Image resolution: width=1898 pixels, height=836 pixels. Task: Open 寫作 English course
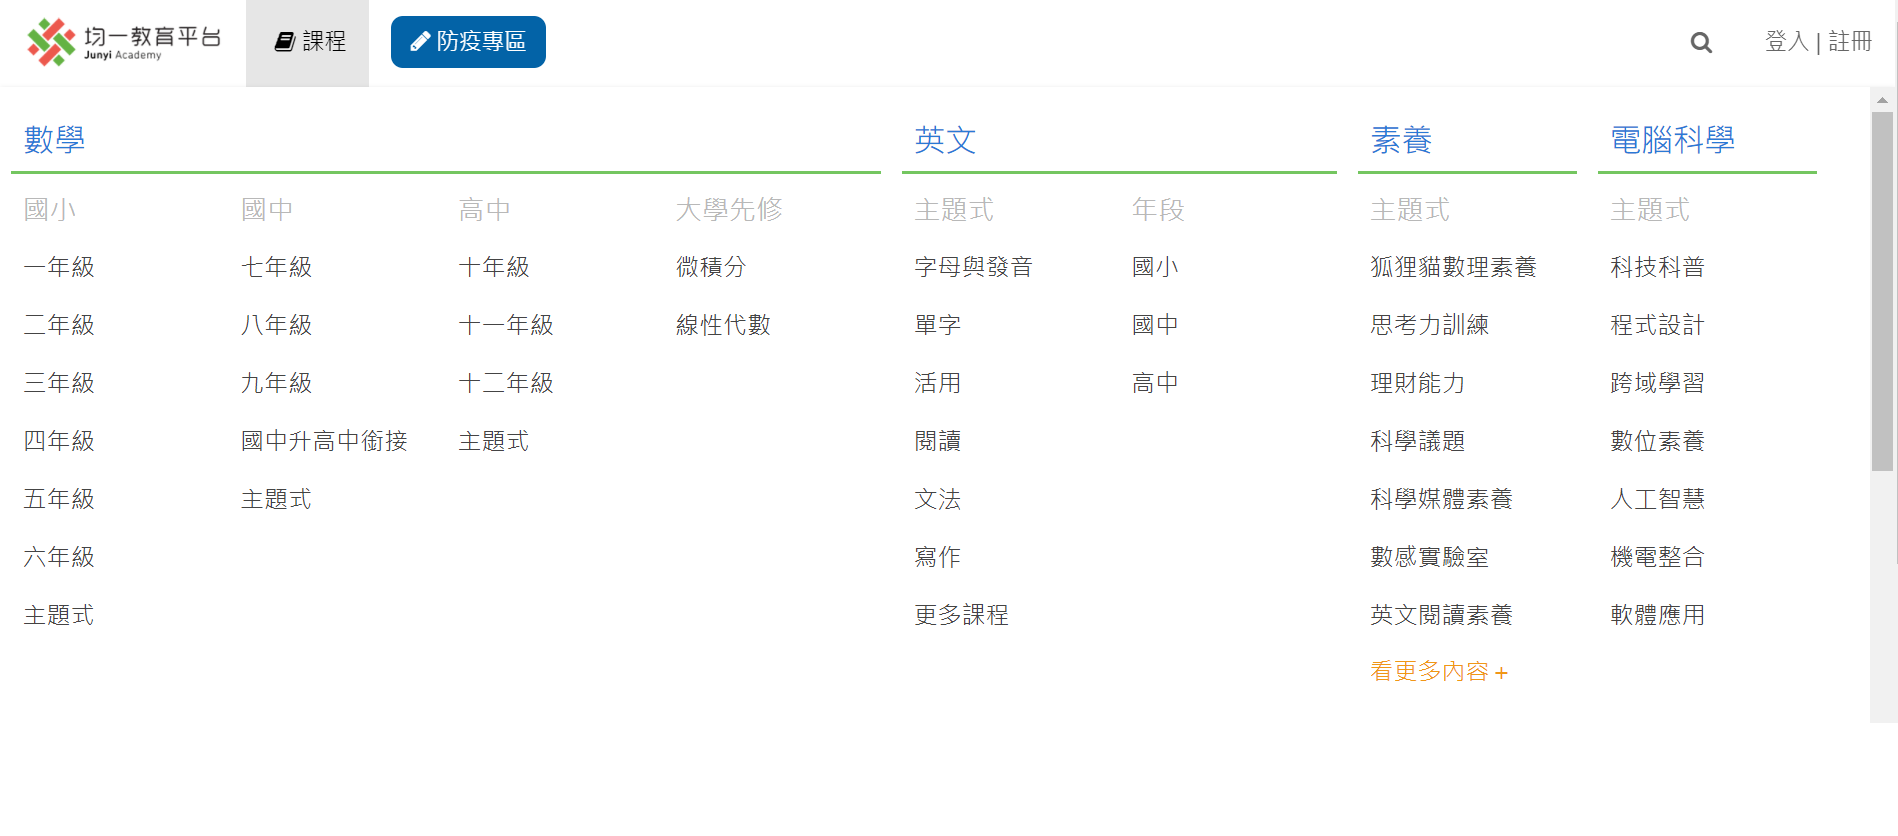pos(938,557)
